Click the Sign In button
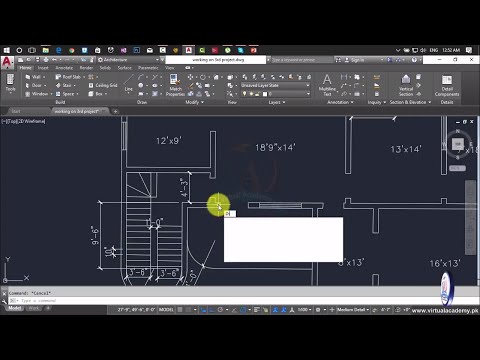This screenshot has height=360, width=480. pyautogui.click(x=354, y=60)
